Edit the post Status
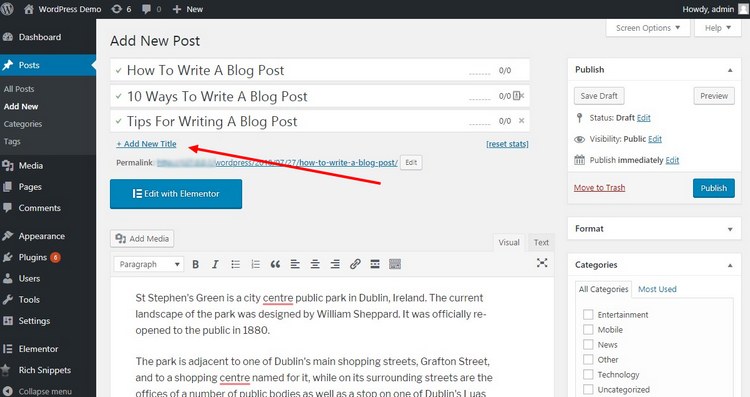The image size is (750, 397). pyautogui.click(x=643, y=118)
